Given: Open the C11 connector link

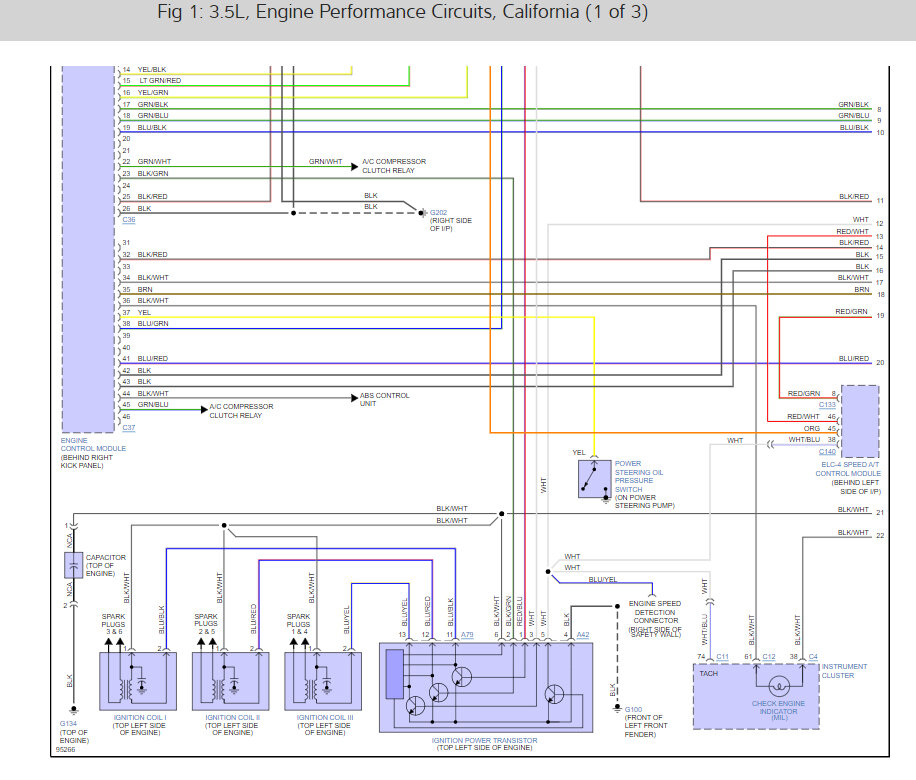Looking at the screenshot, I should point(722,657).
